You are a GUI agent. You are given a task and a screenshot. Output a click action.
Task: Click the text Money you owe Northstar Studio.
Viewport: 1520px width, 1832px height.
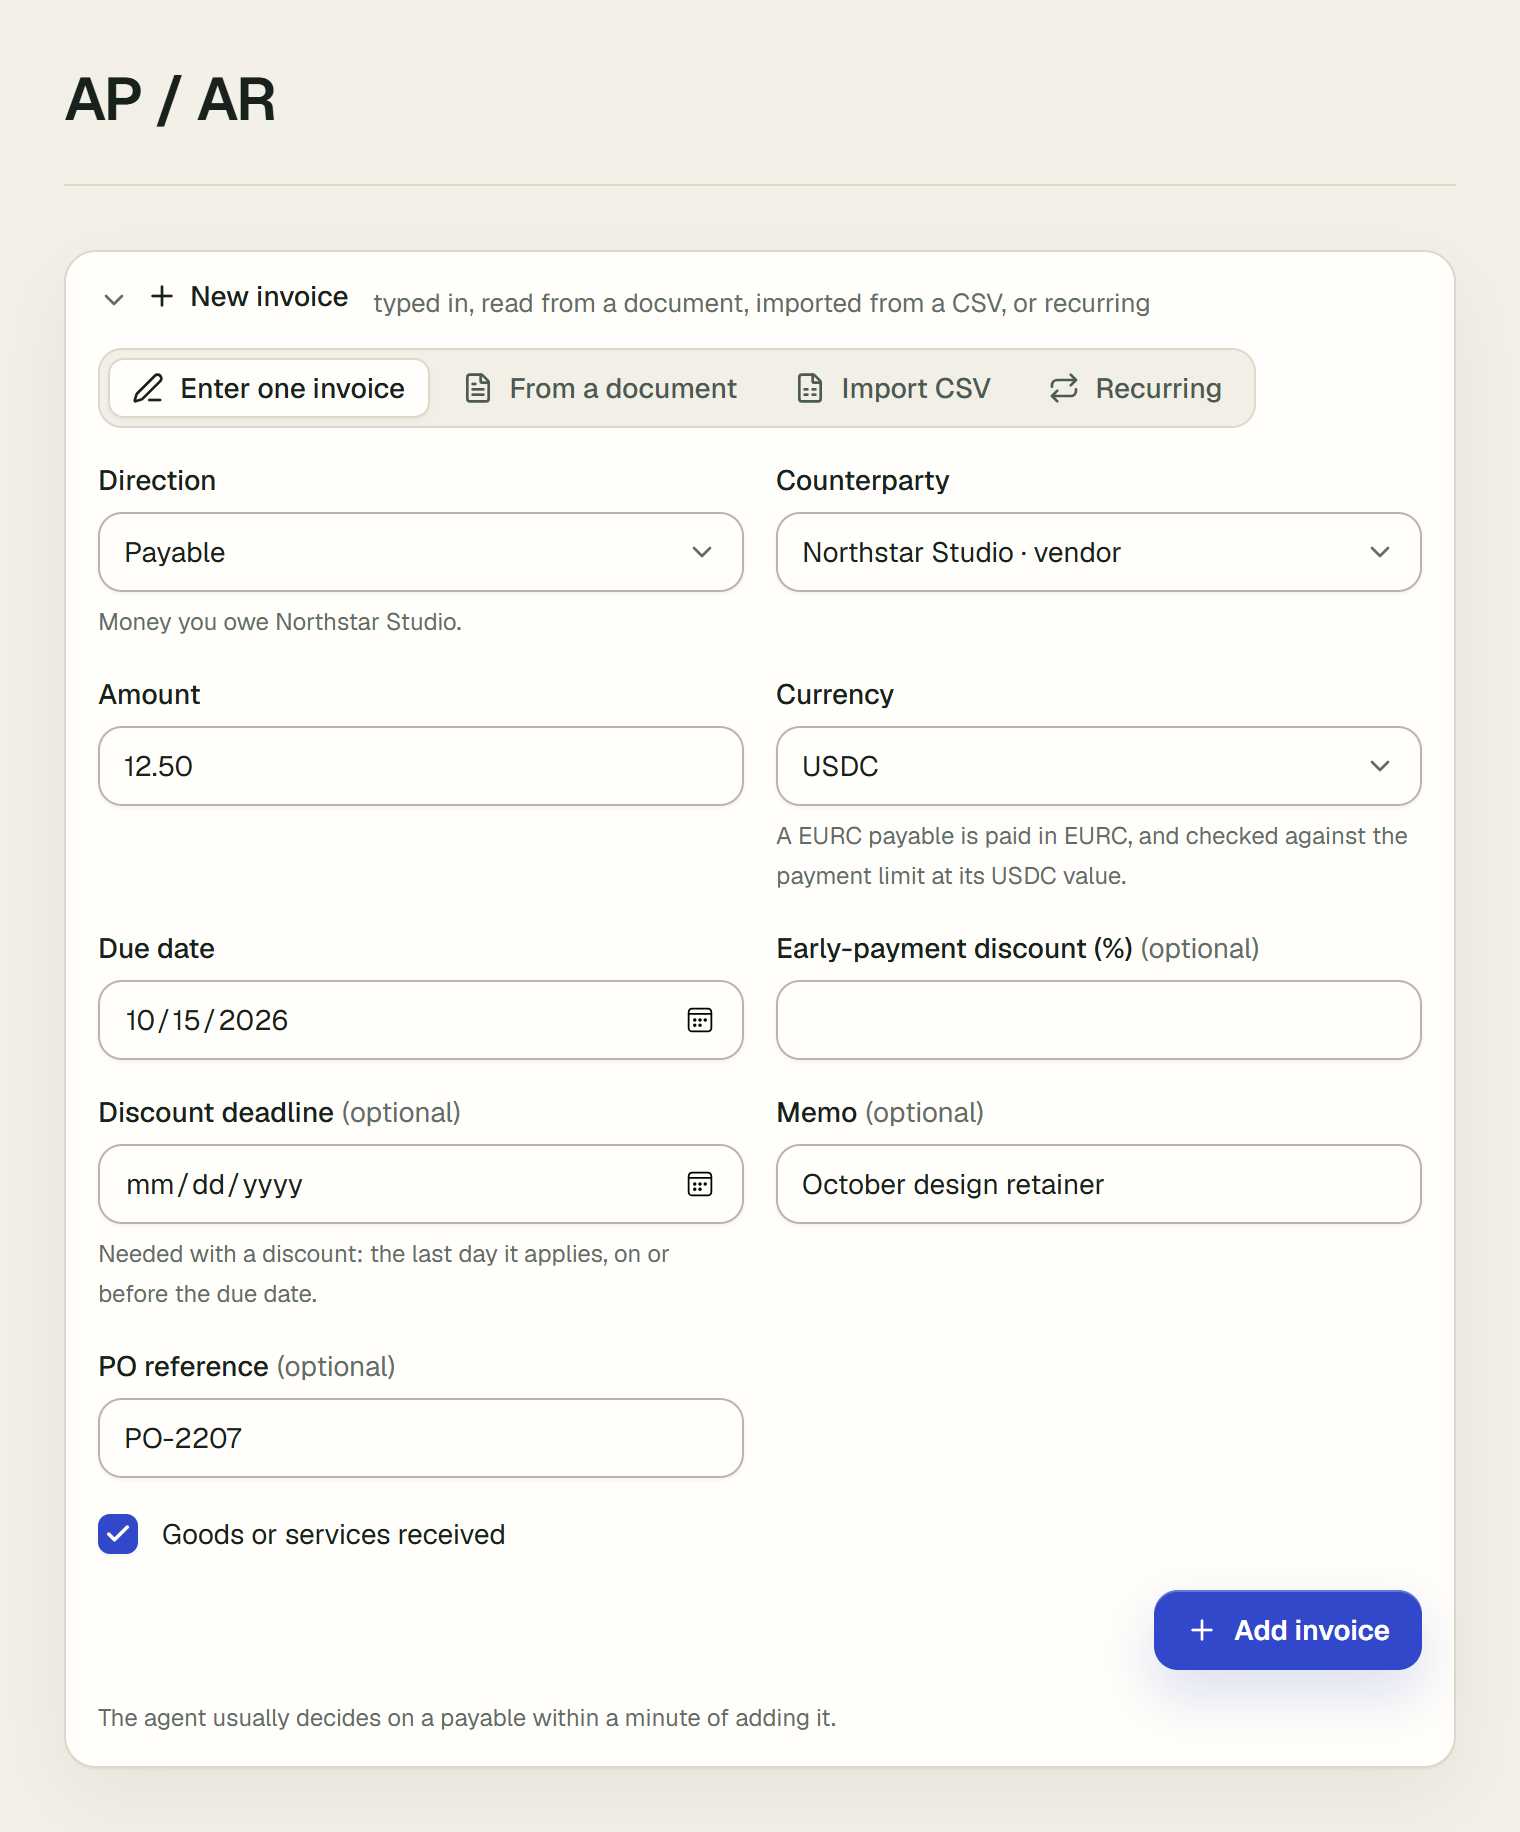click(x=280, y=622)
